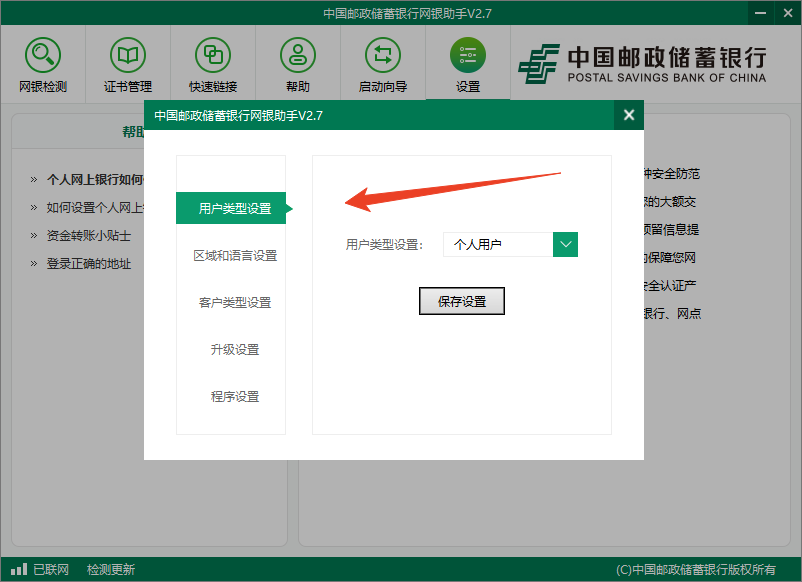802x582 pixels.
Task: Launch the 启动向导 wizard icon
Action: pyautogui.click(x=383, y=55)
